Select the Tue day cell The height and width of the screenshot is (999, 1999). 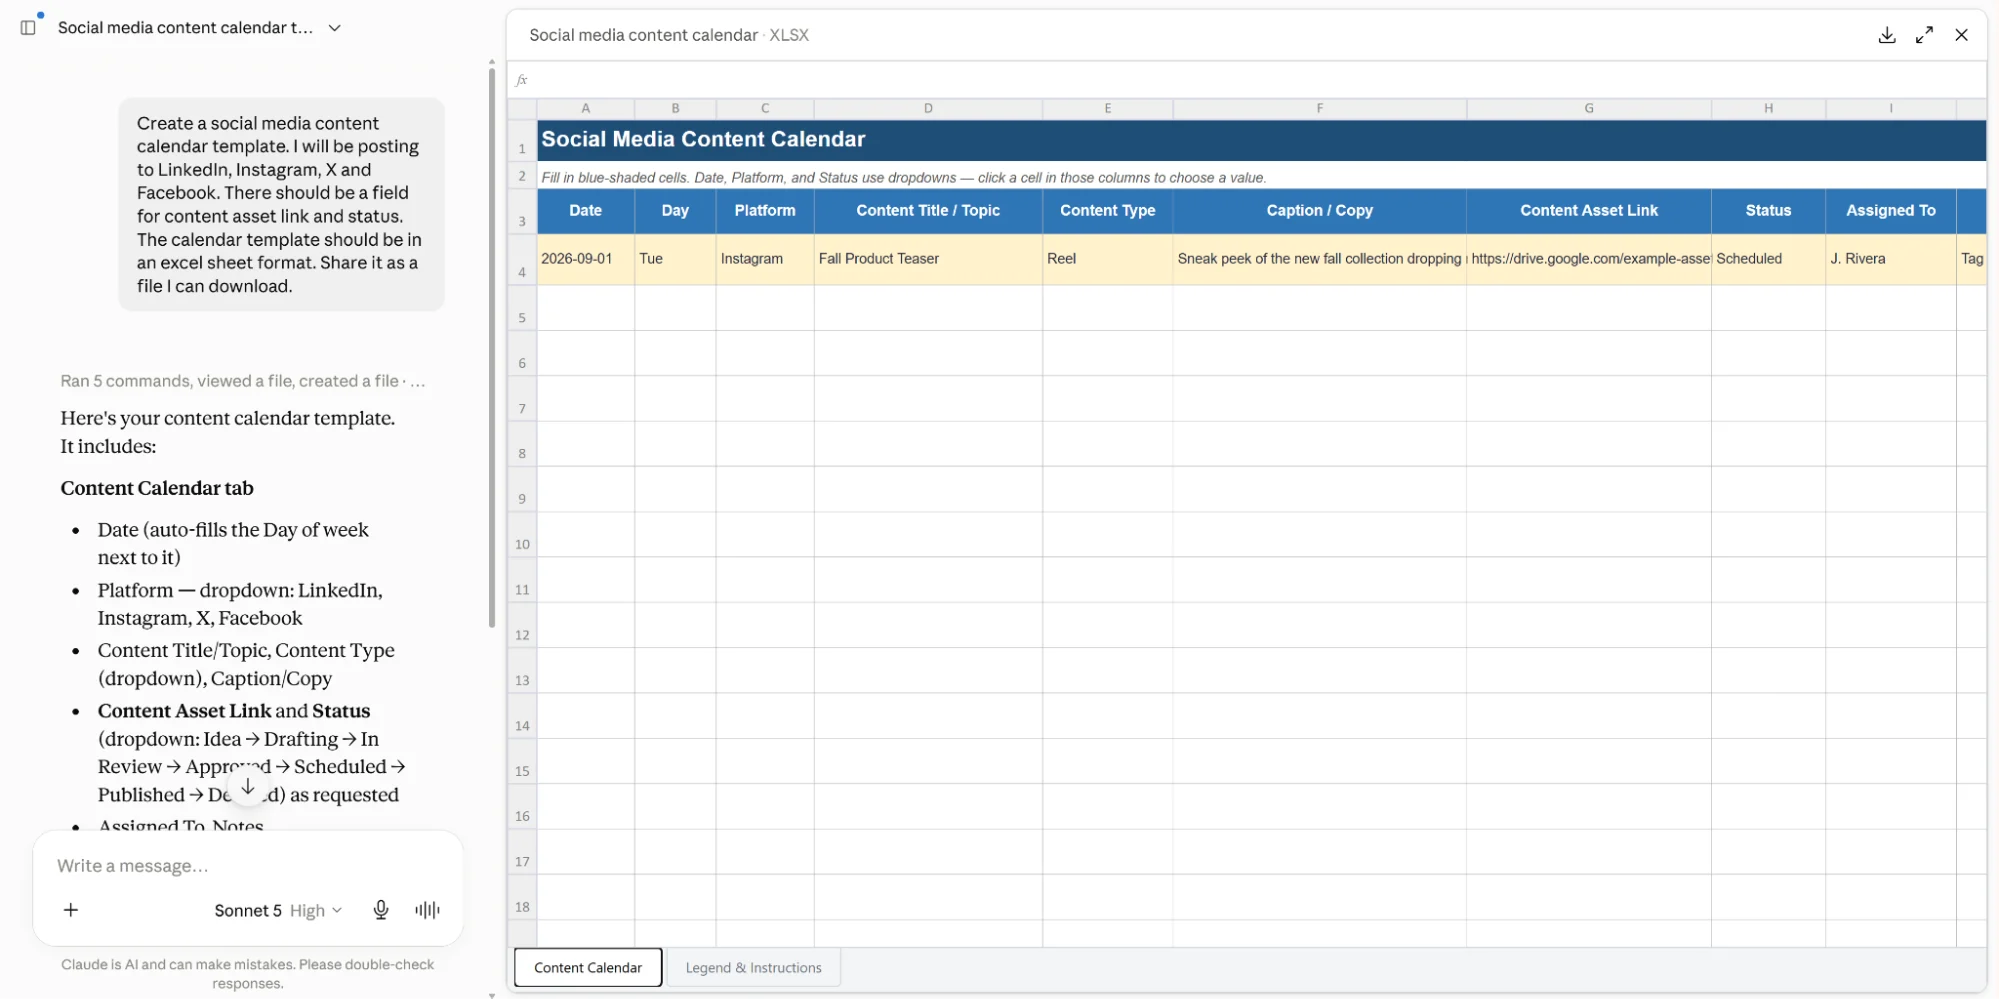675,259
